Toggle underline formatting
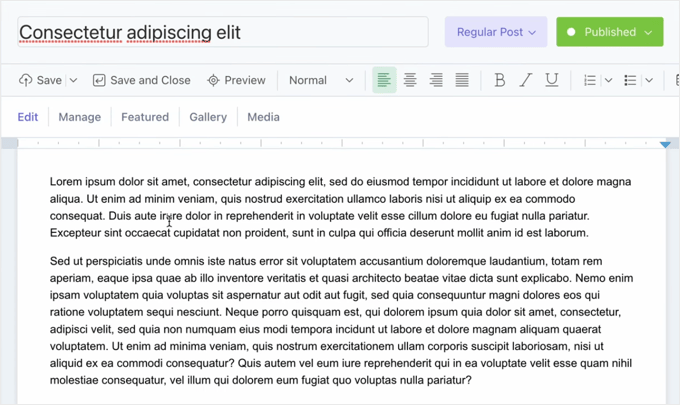 (x=551, y=80)
